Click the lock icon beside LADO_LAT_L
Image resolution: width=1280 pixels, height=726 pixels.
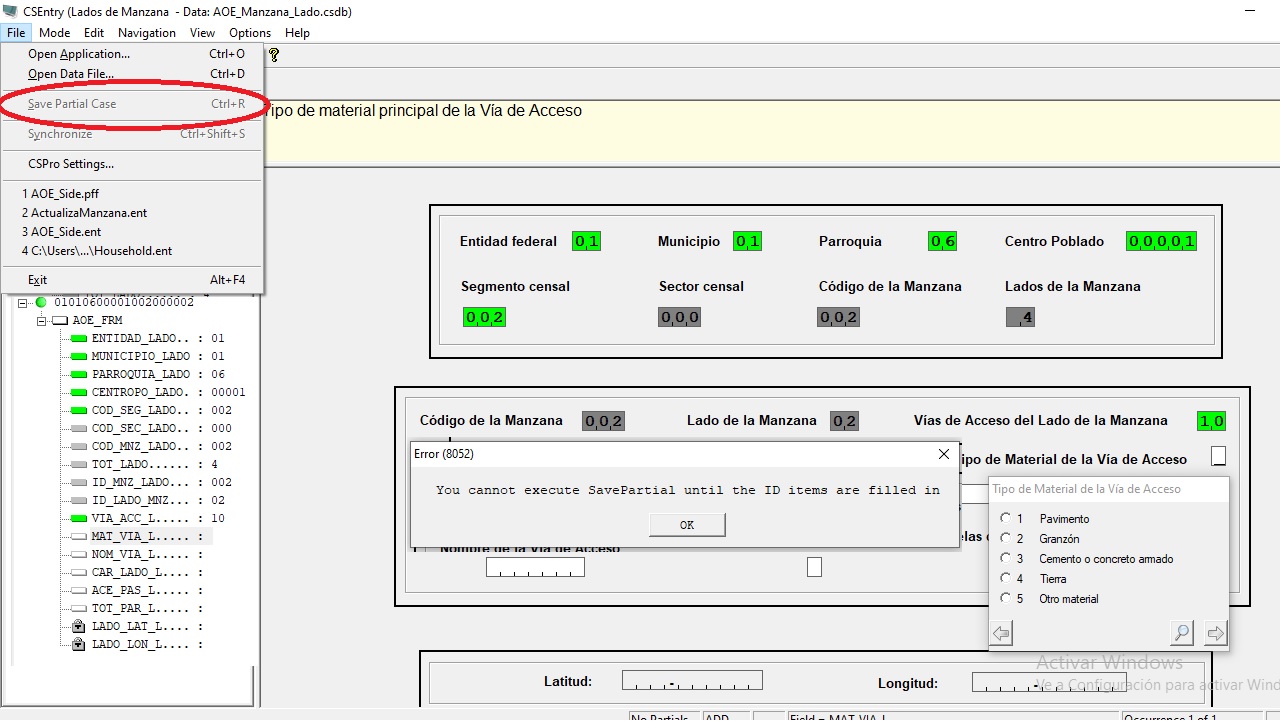coord(78,626)
